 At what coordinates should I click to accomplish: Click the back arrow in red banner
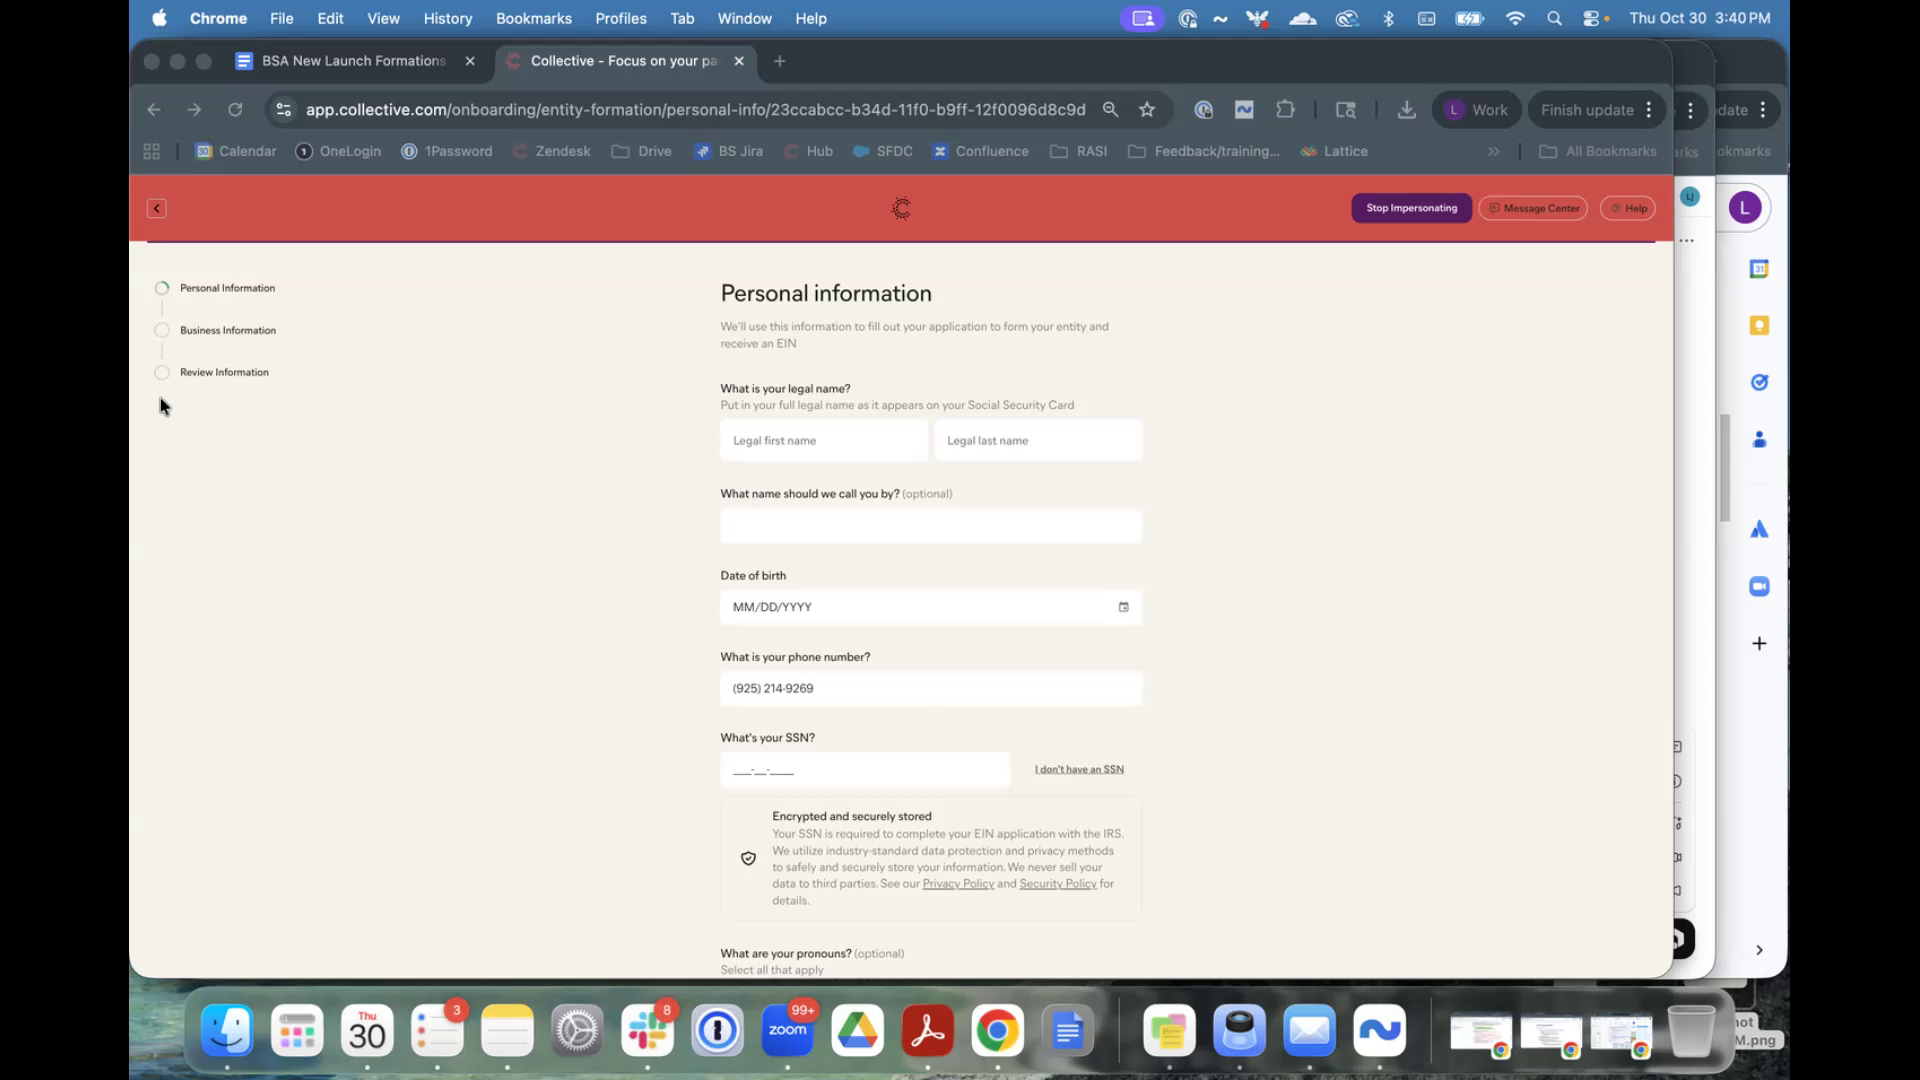(x=156, y=208)
